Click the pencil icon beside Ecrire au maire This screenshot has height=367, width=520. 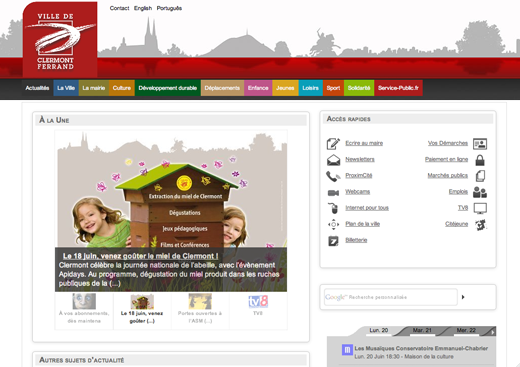coord(333,144)
